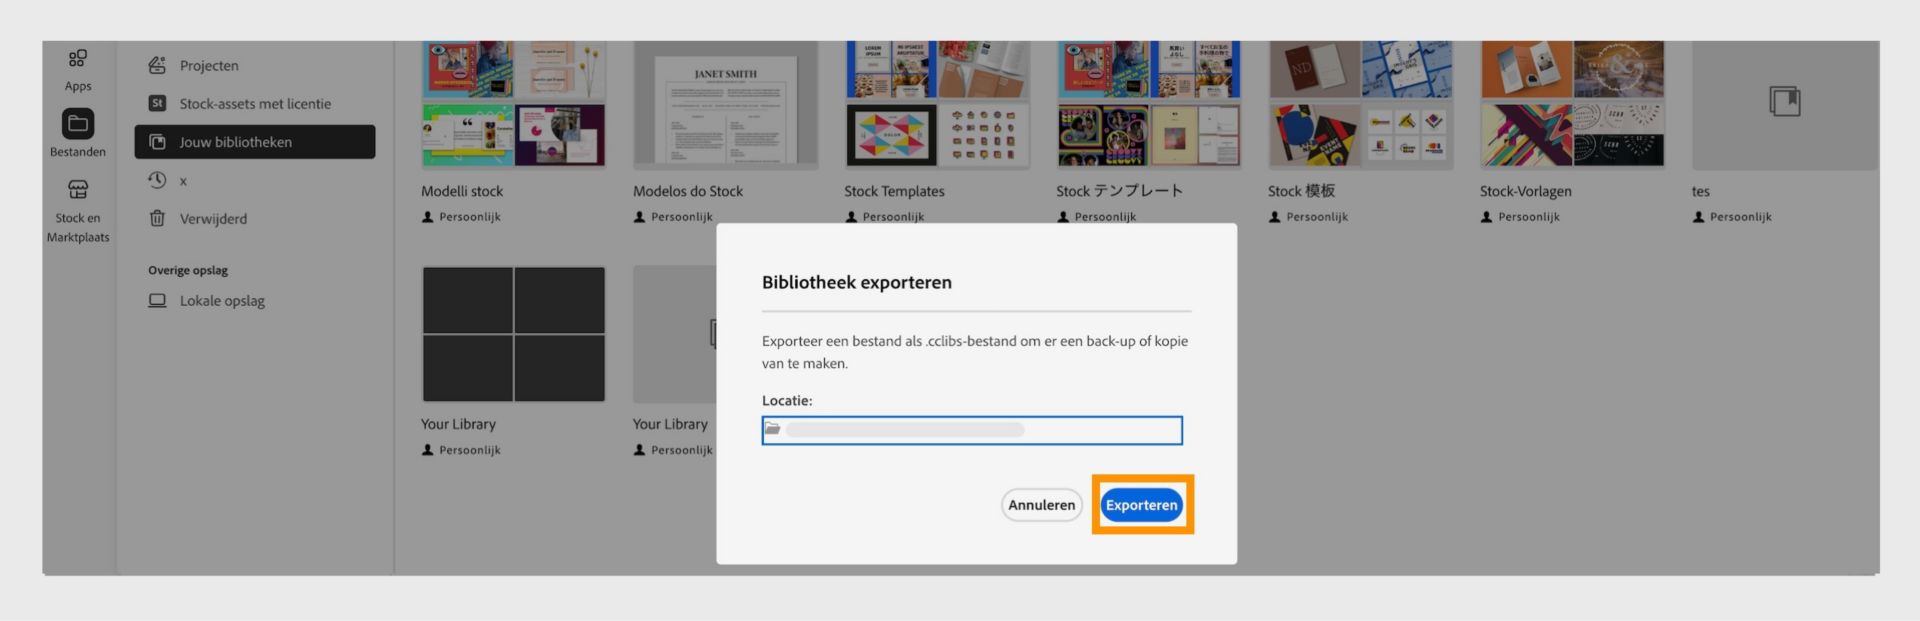Screen dimensions: 1920x621
Task: Click the Lokale opslag laptop icon
Action: click(157, 300)
